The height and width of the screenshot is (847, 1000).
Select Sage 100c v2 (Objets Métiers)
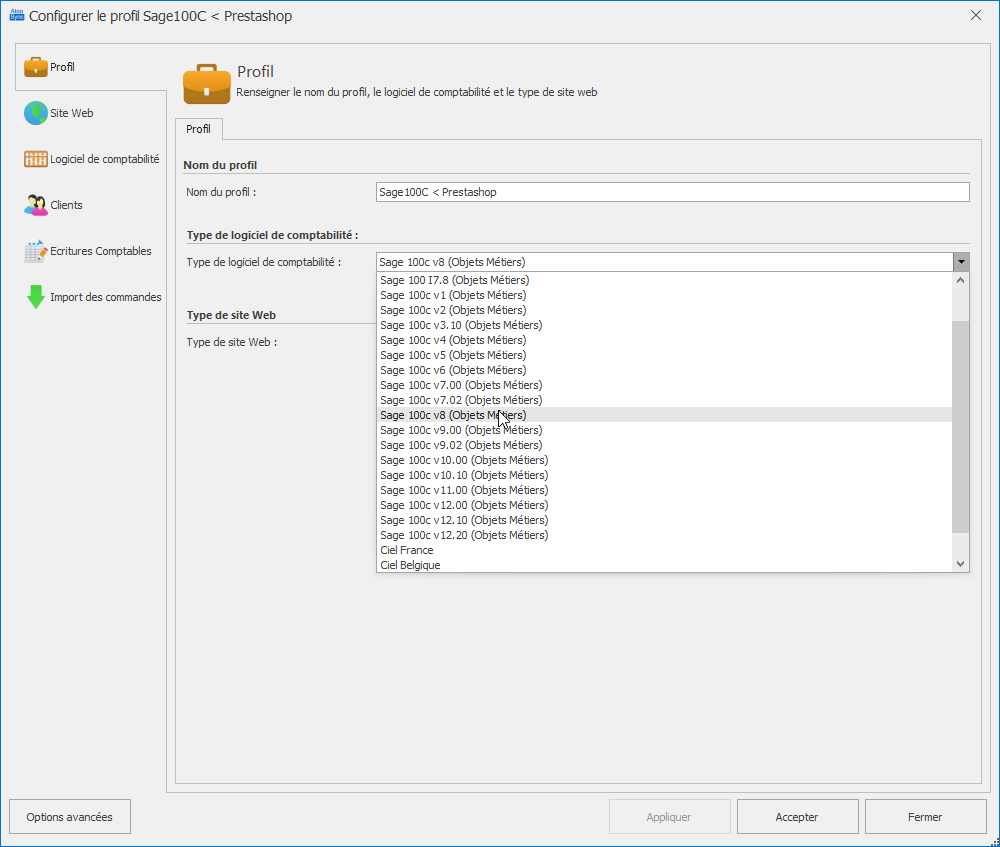coord(664,310)
